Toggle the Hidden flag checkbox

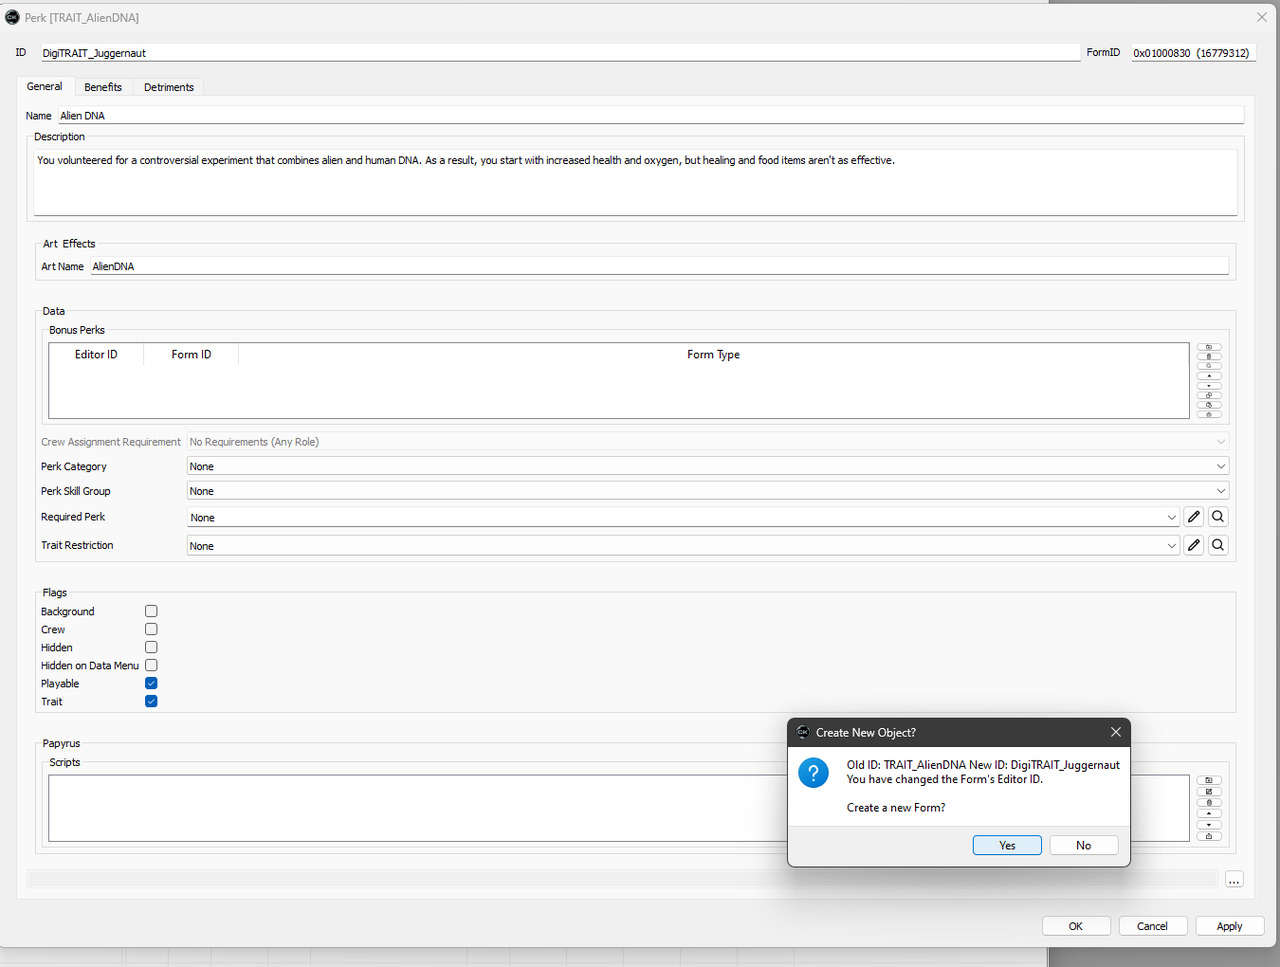click(151, 647)
